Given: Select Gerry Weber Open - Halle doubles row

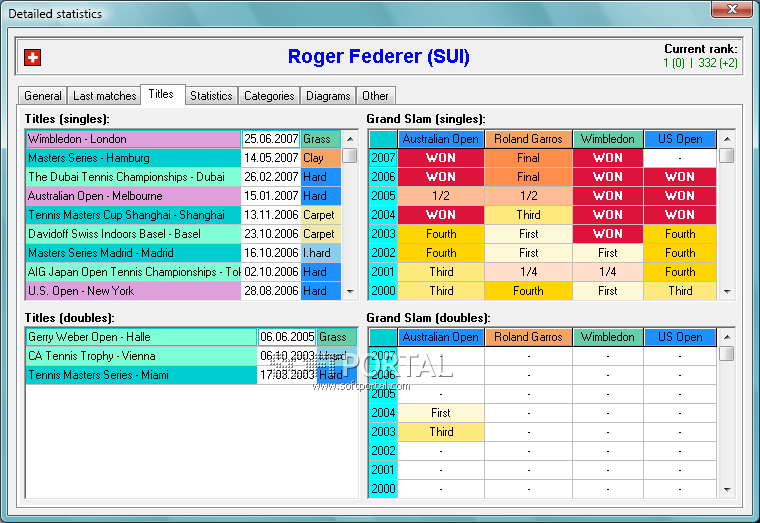Looking at the screenshot, I should pyautogui.click(x=191, y=337).
